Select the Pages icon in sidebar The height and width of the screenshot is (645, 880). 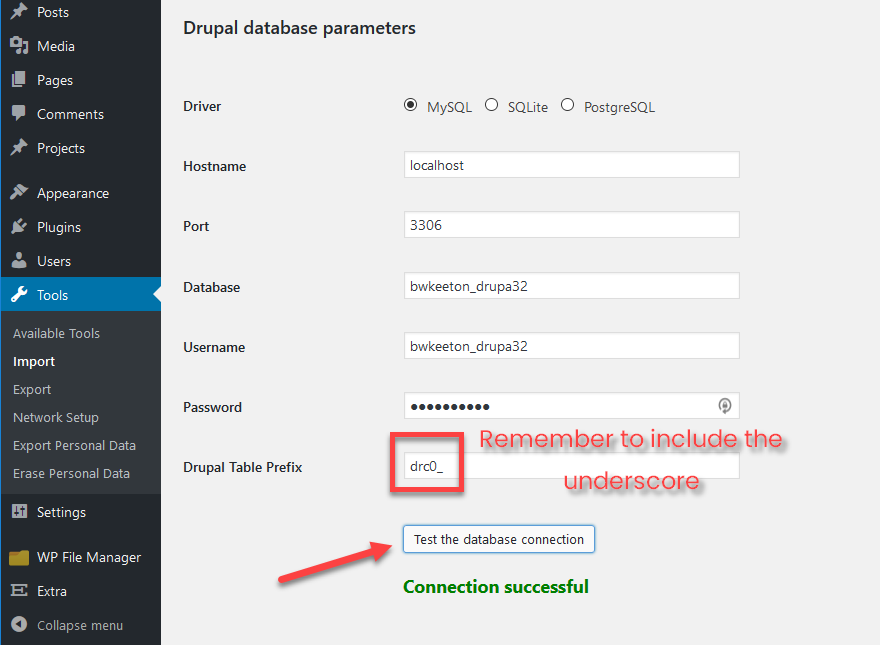(x=18, y=80)
